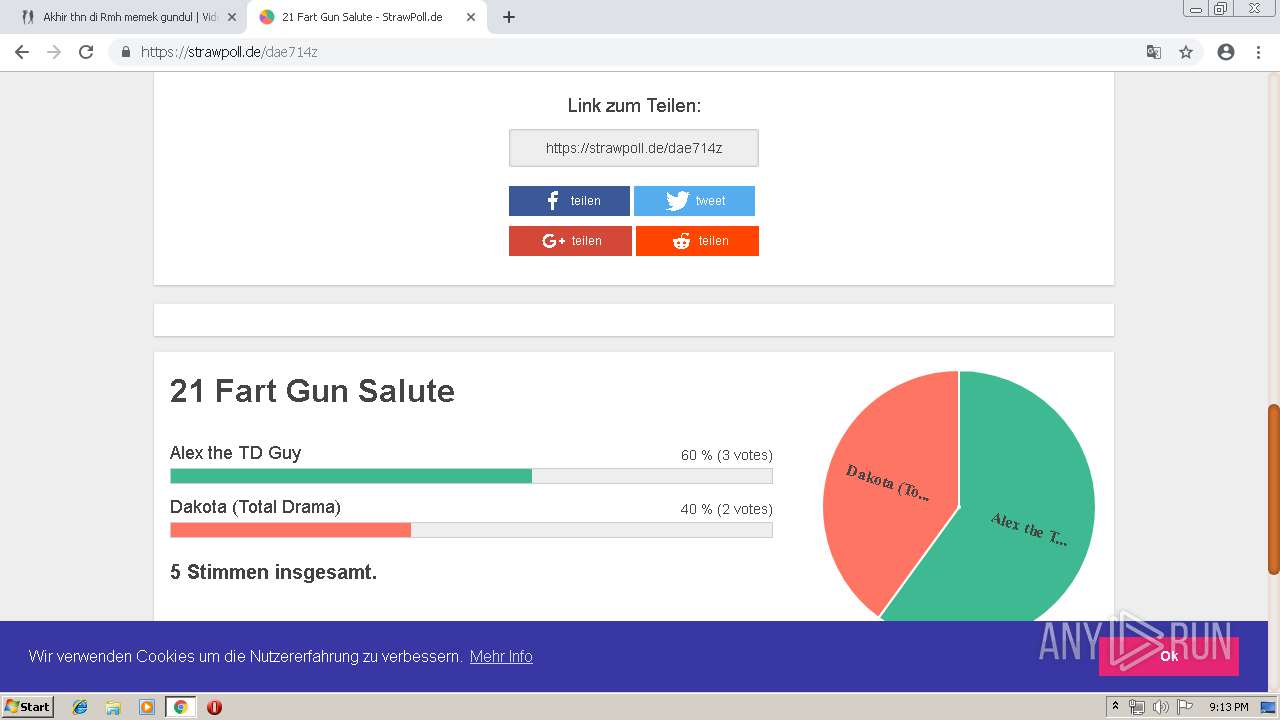Click the page vertical scrollbar thumb

pyautogui.click(x=1273, y=489)
